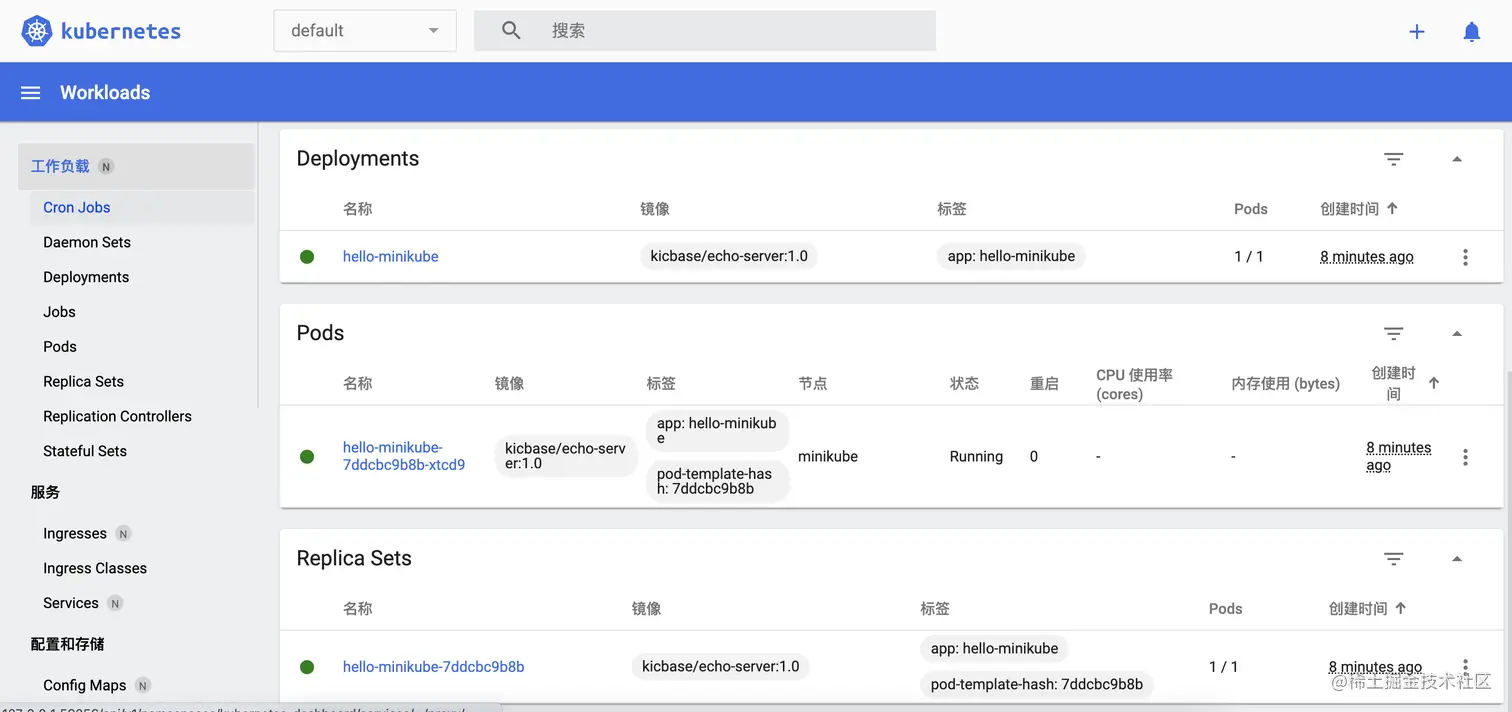Click Workloads title in the blue bar
Image resolution: width=1512 pixels, height=712 pixels.
[x=105, y=93]
